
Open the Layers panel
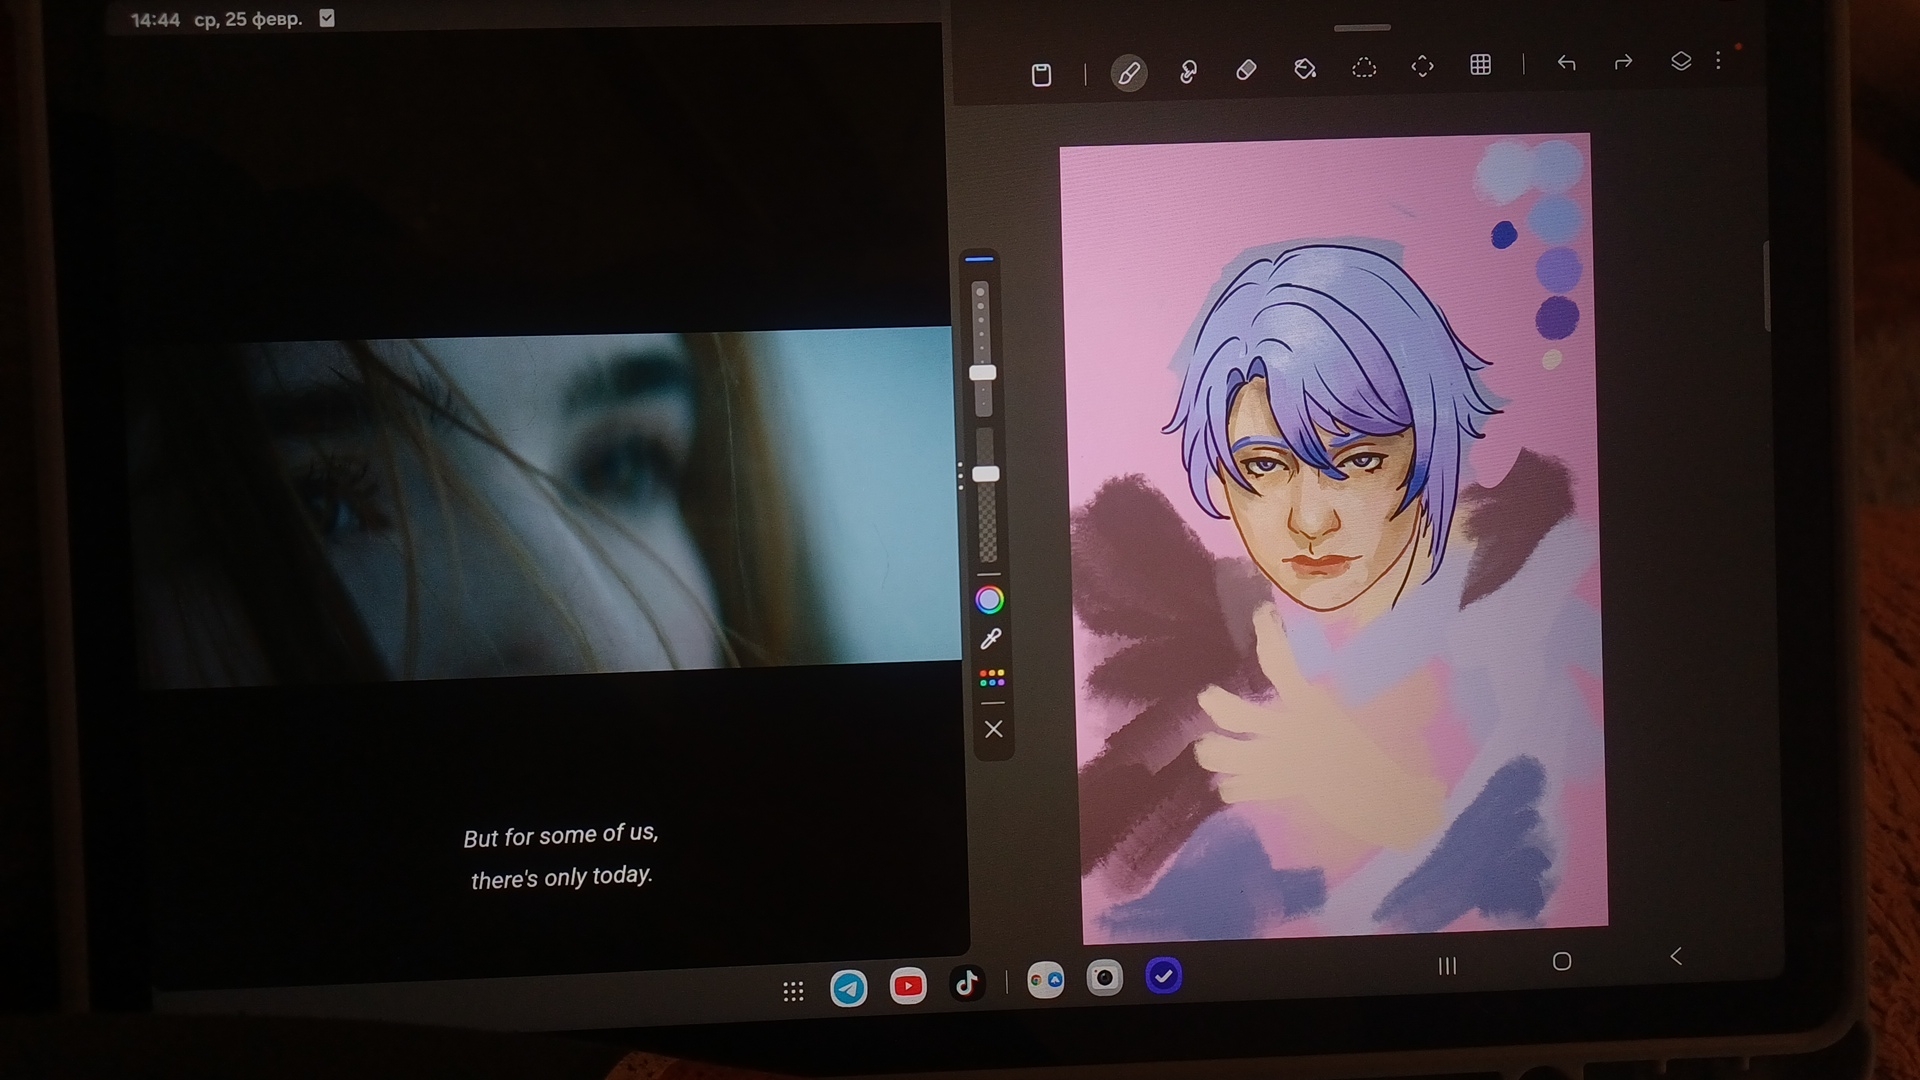pos(1681,60)
